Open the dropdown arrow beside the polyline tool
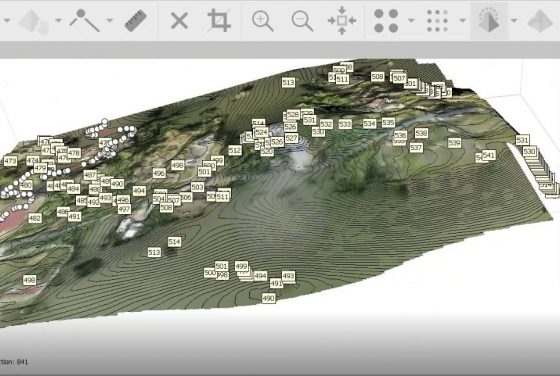The width and height of the screenshot is (560, 376). [x=110, y=21]
